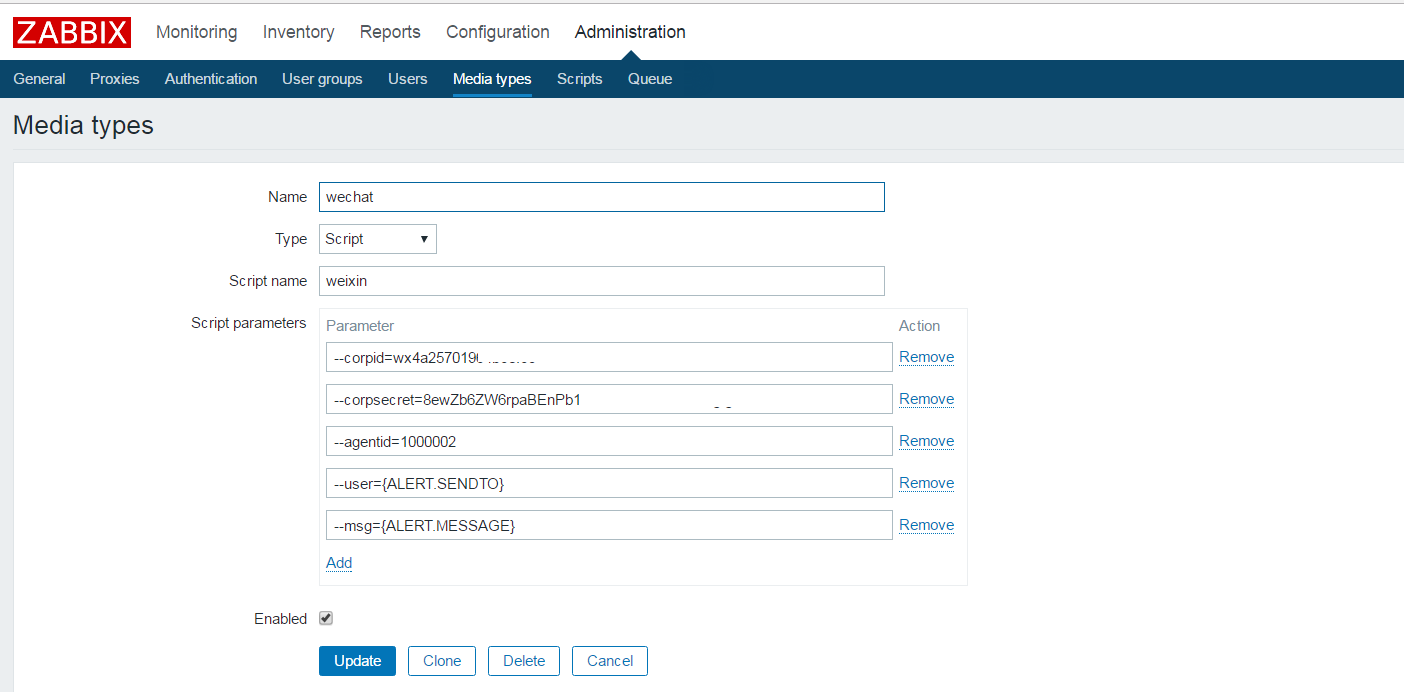
Task: Add a new script parameter
Action: 339,563
